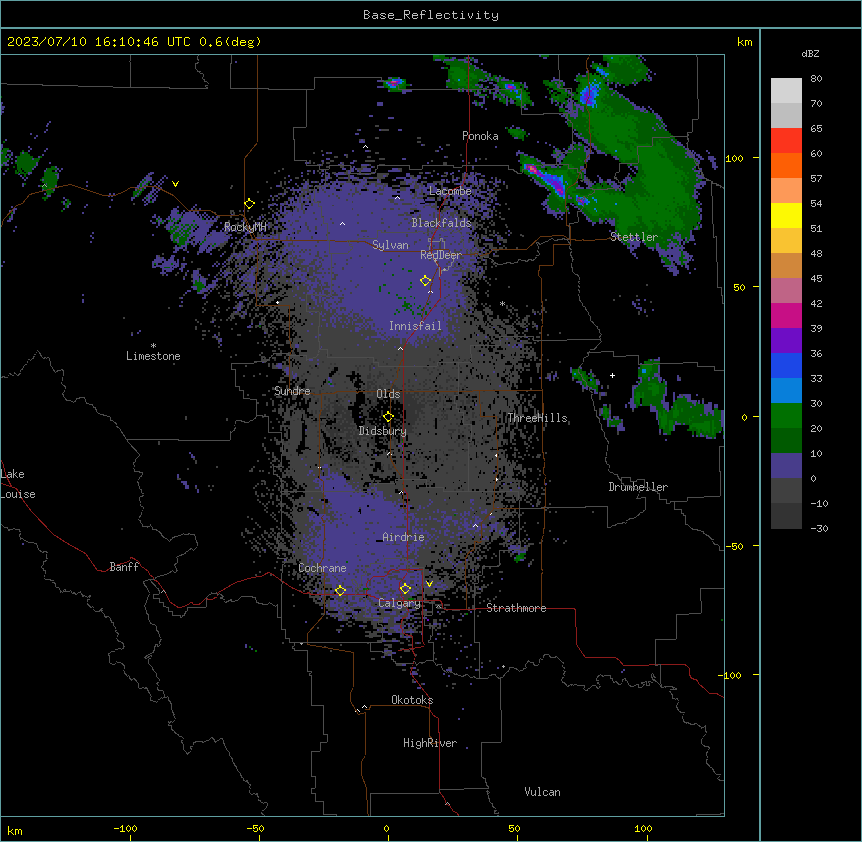Click the Didsbury label

[x=383, y=431]
